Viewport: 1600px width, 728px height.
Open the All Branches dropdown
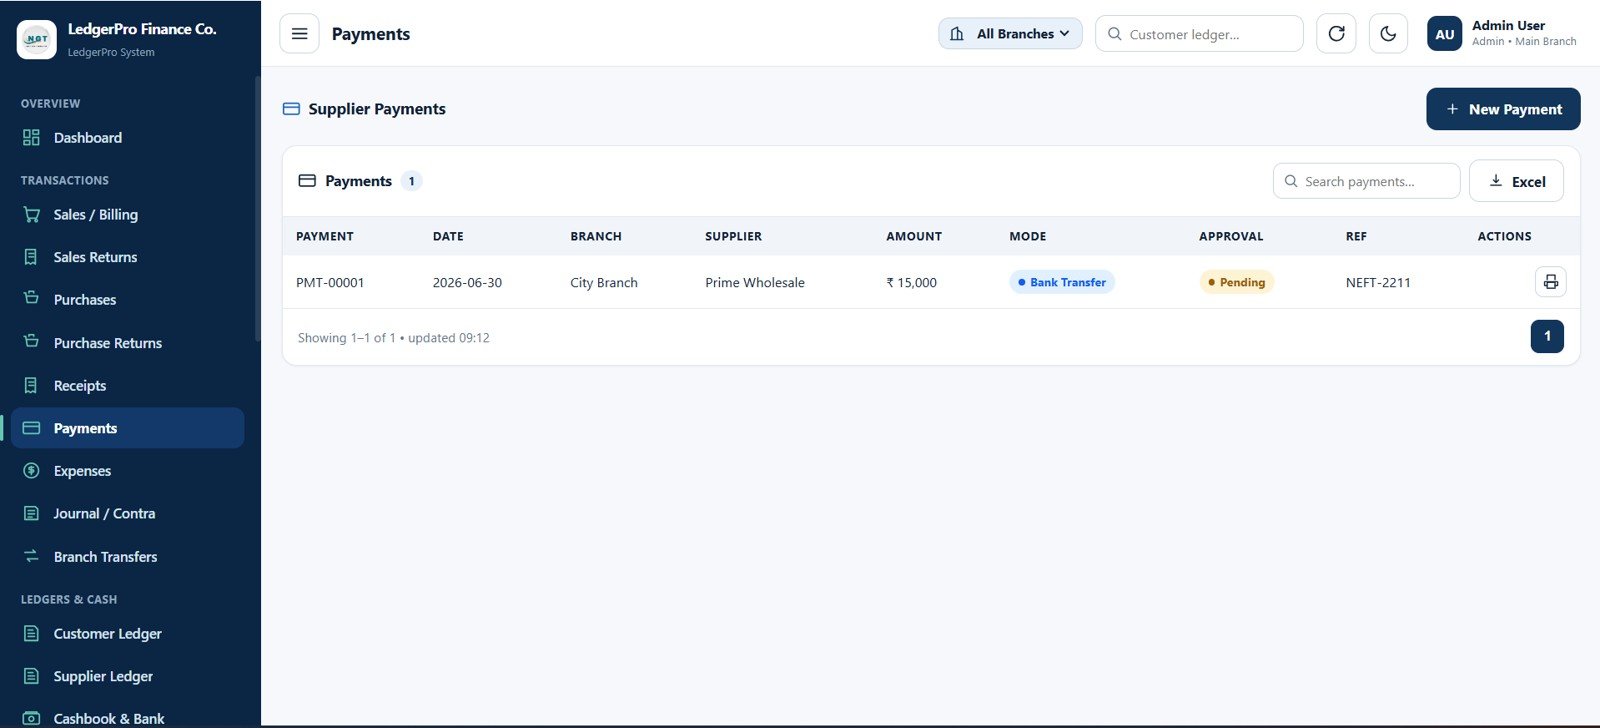pos(1010,34)
